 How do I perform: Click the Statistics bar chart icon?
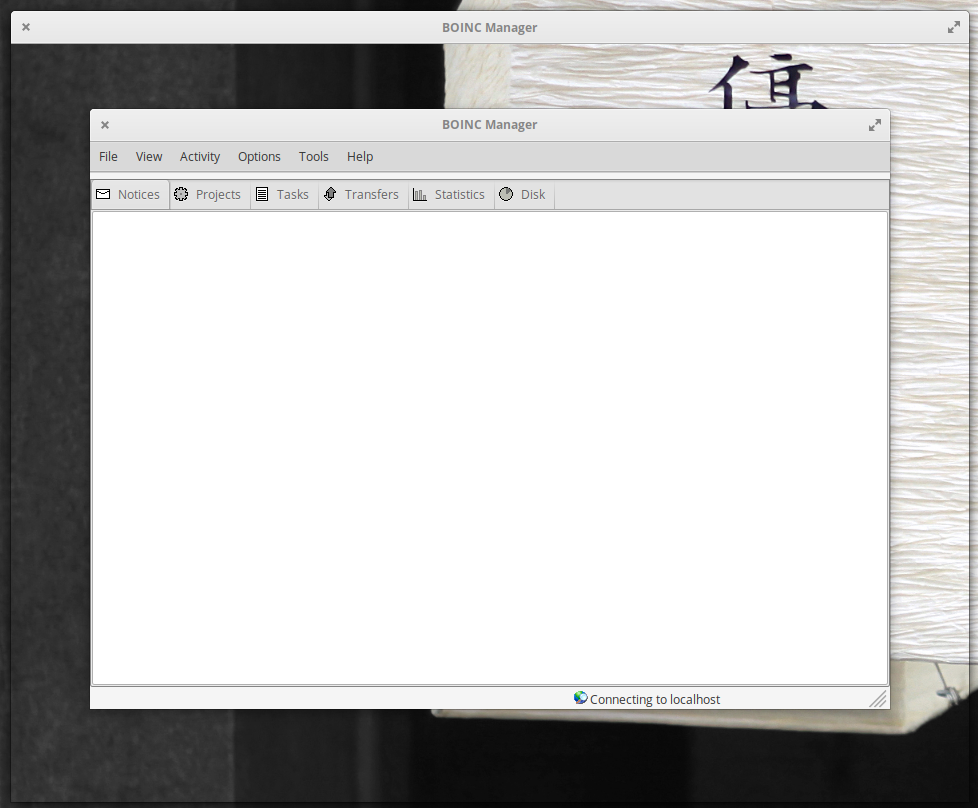[x=420, y=195]
